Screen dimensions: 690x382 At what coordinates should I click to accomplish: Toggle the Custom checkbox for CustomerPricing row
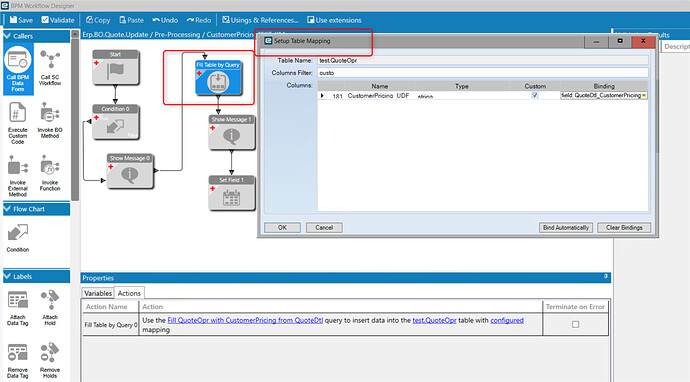click(x=535, y=95)
